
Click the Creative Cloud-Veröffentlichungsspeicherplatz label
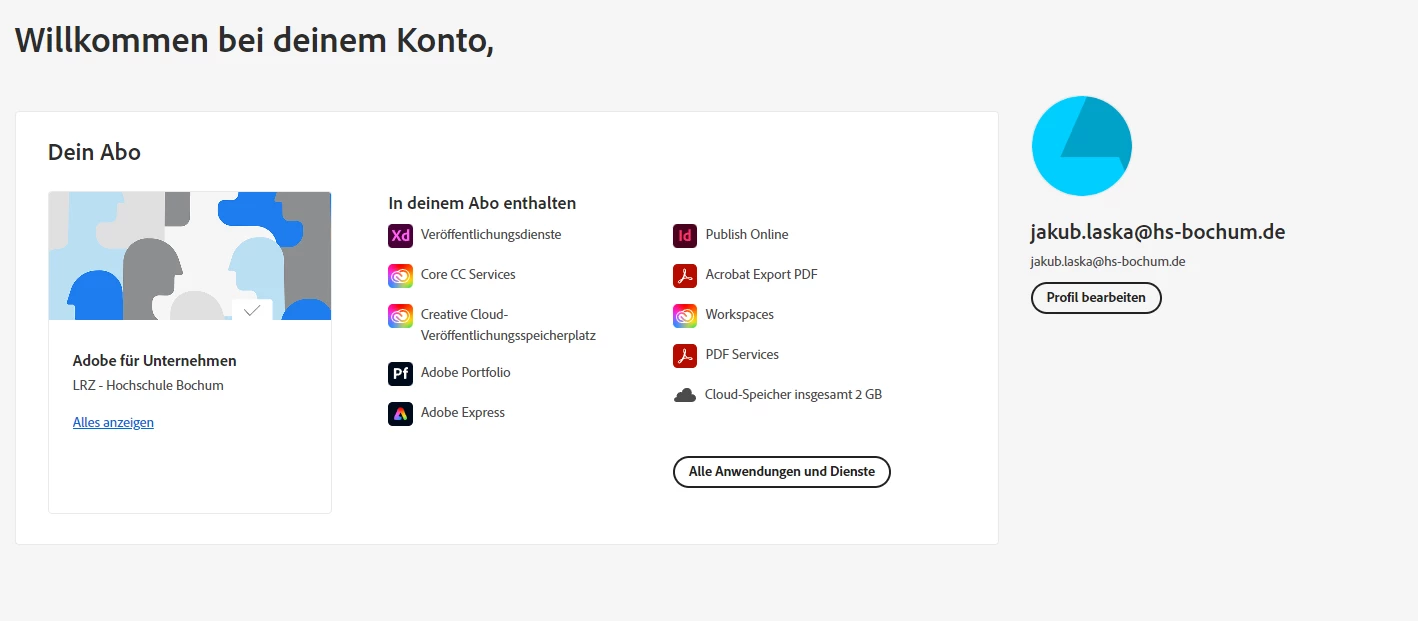point(508,325)
